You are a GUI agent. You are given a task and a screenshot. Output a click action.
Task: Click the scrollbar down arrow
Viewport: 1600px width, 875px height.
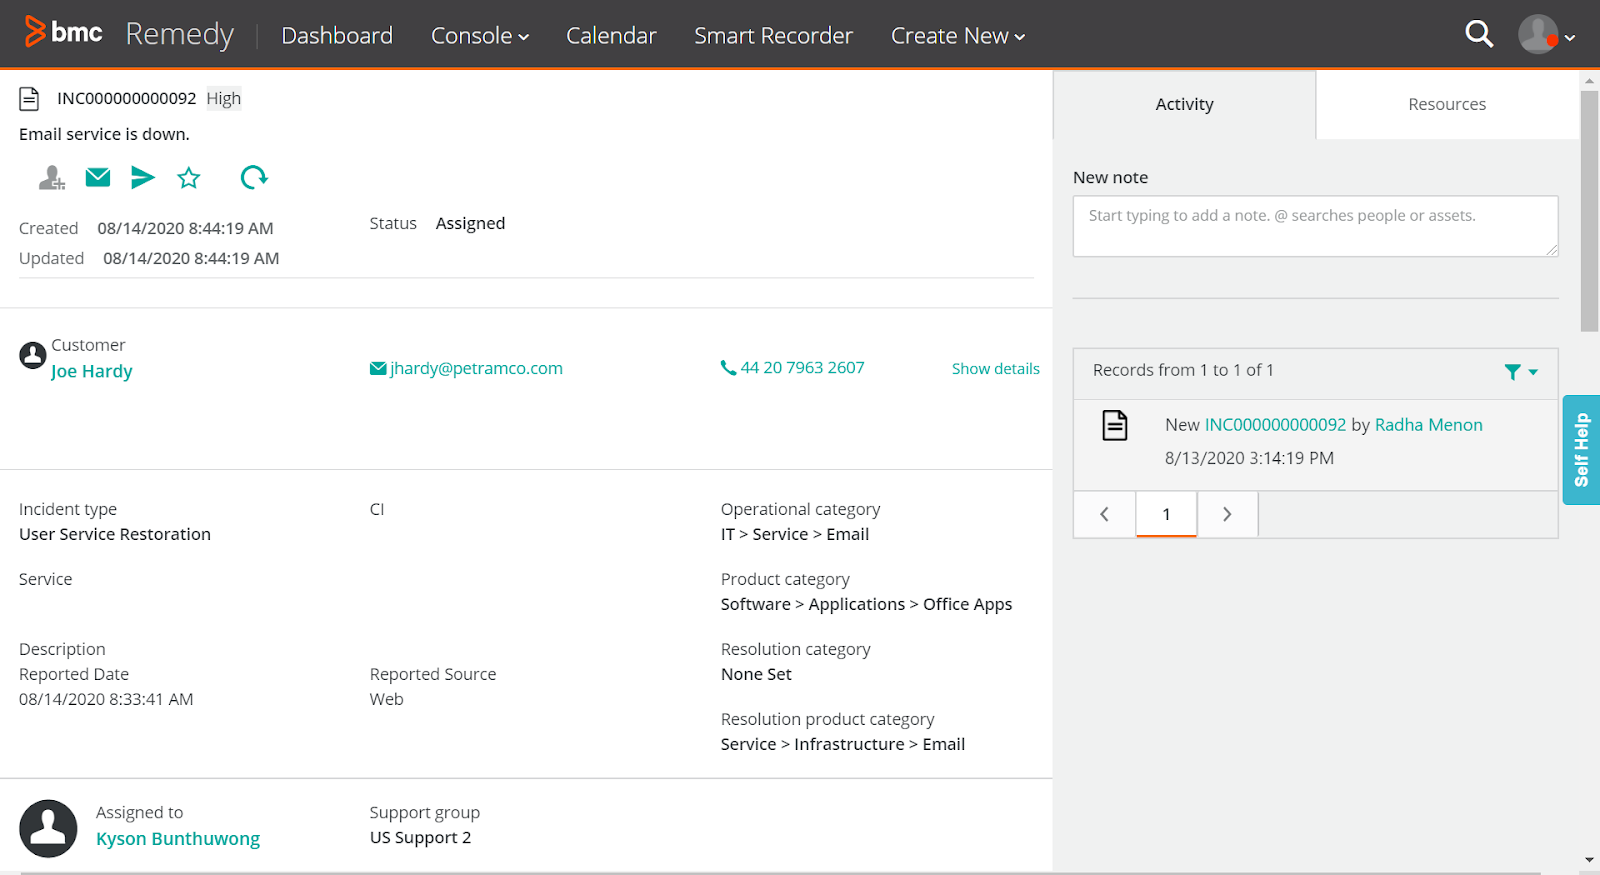click(1590, 860)
